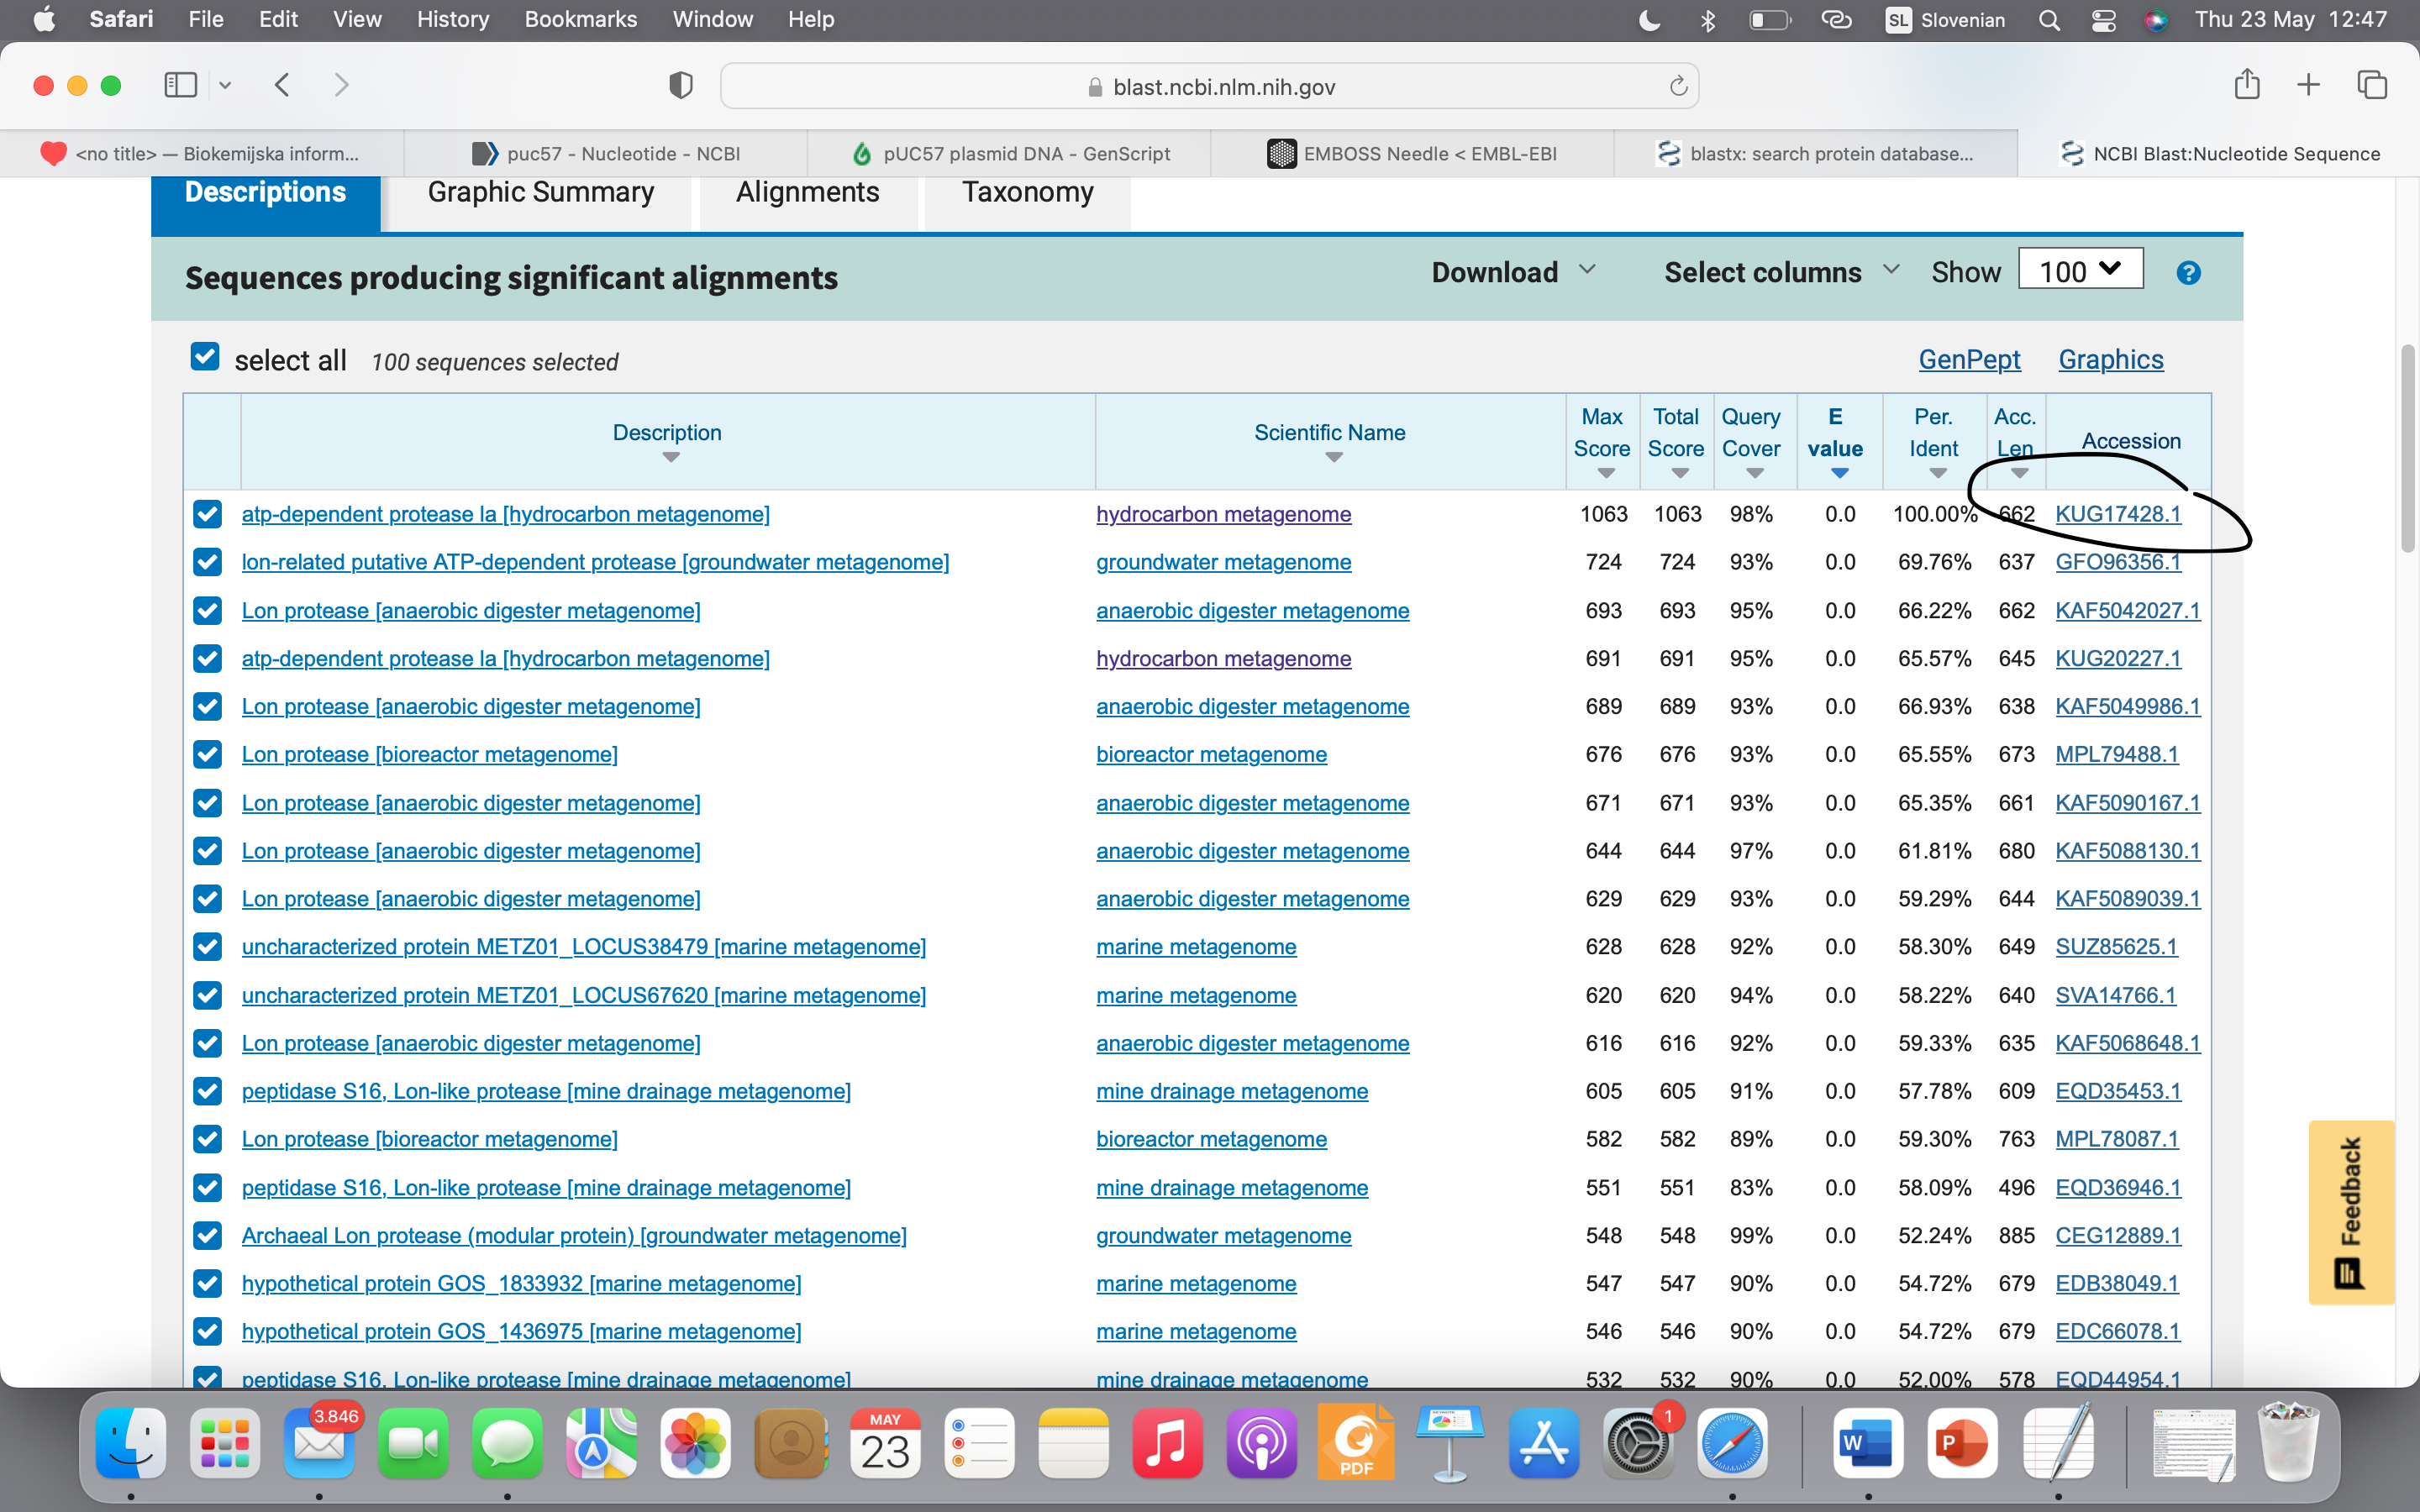The image size is (2420, 1512).
Task: Open Calendar showing May 23 in Dock
Action: (x=885, y=1443)
